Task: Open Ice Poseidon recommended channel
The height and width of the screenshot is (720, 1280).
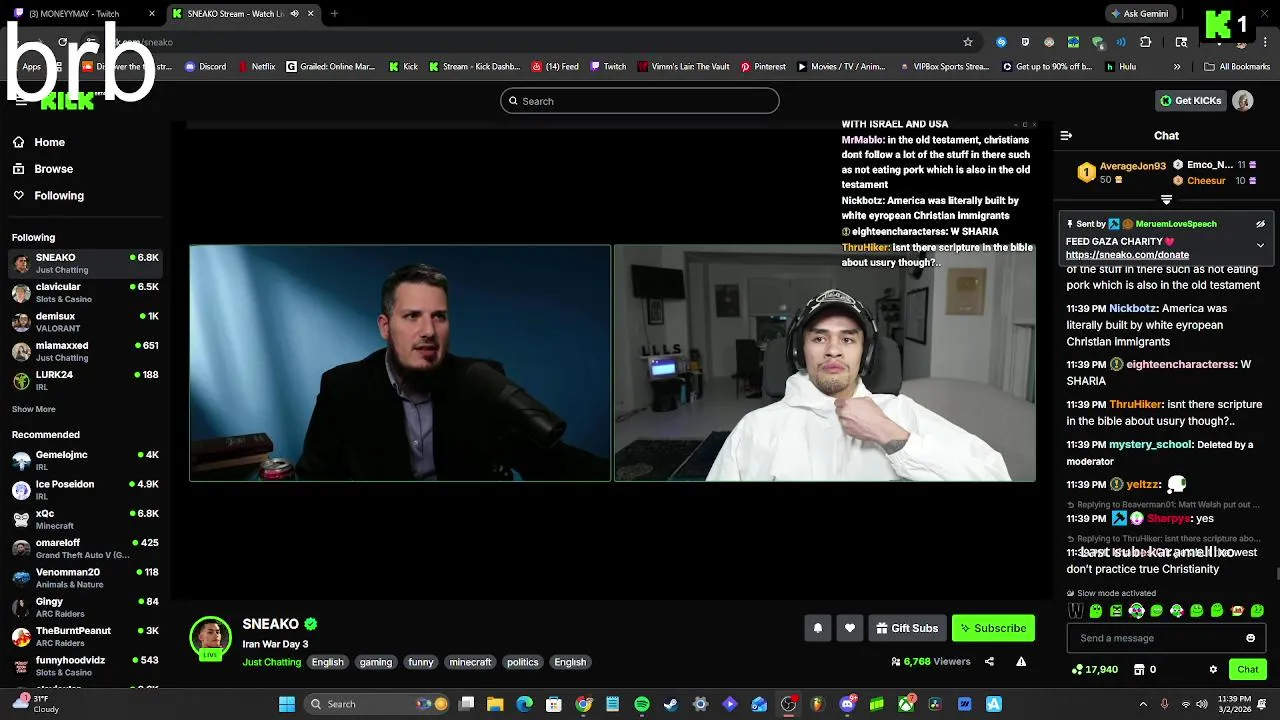Action: click(x=85, y=489)
